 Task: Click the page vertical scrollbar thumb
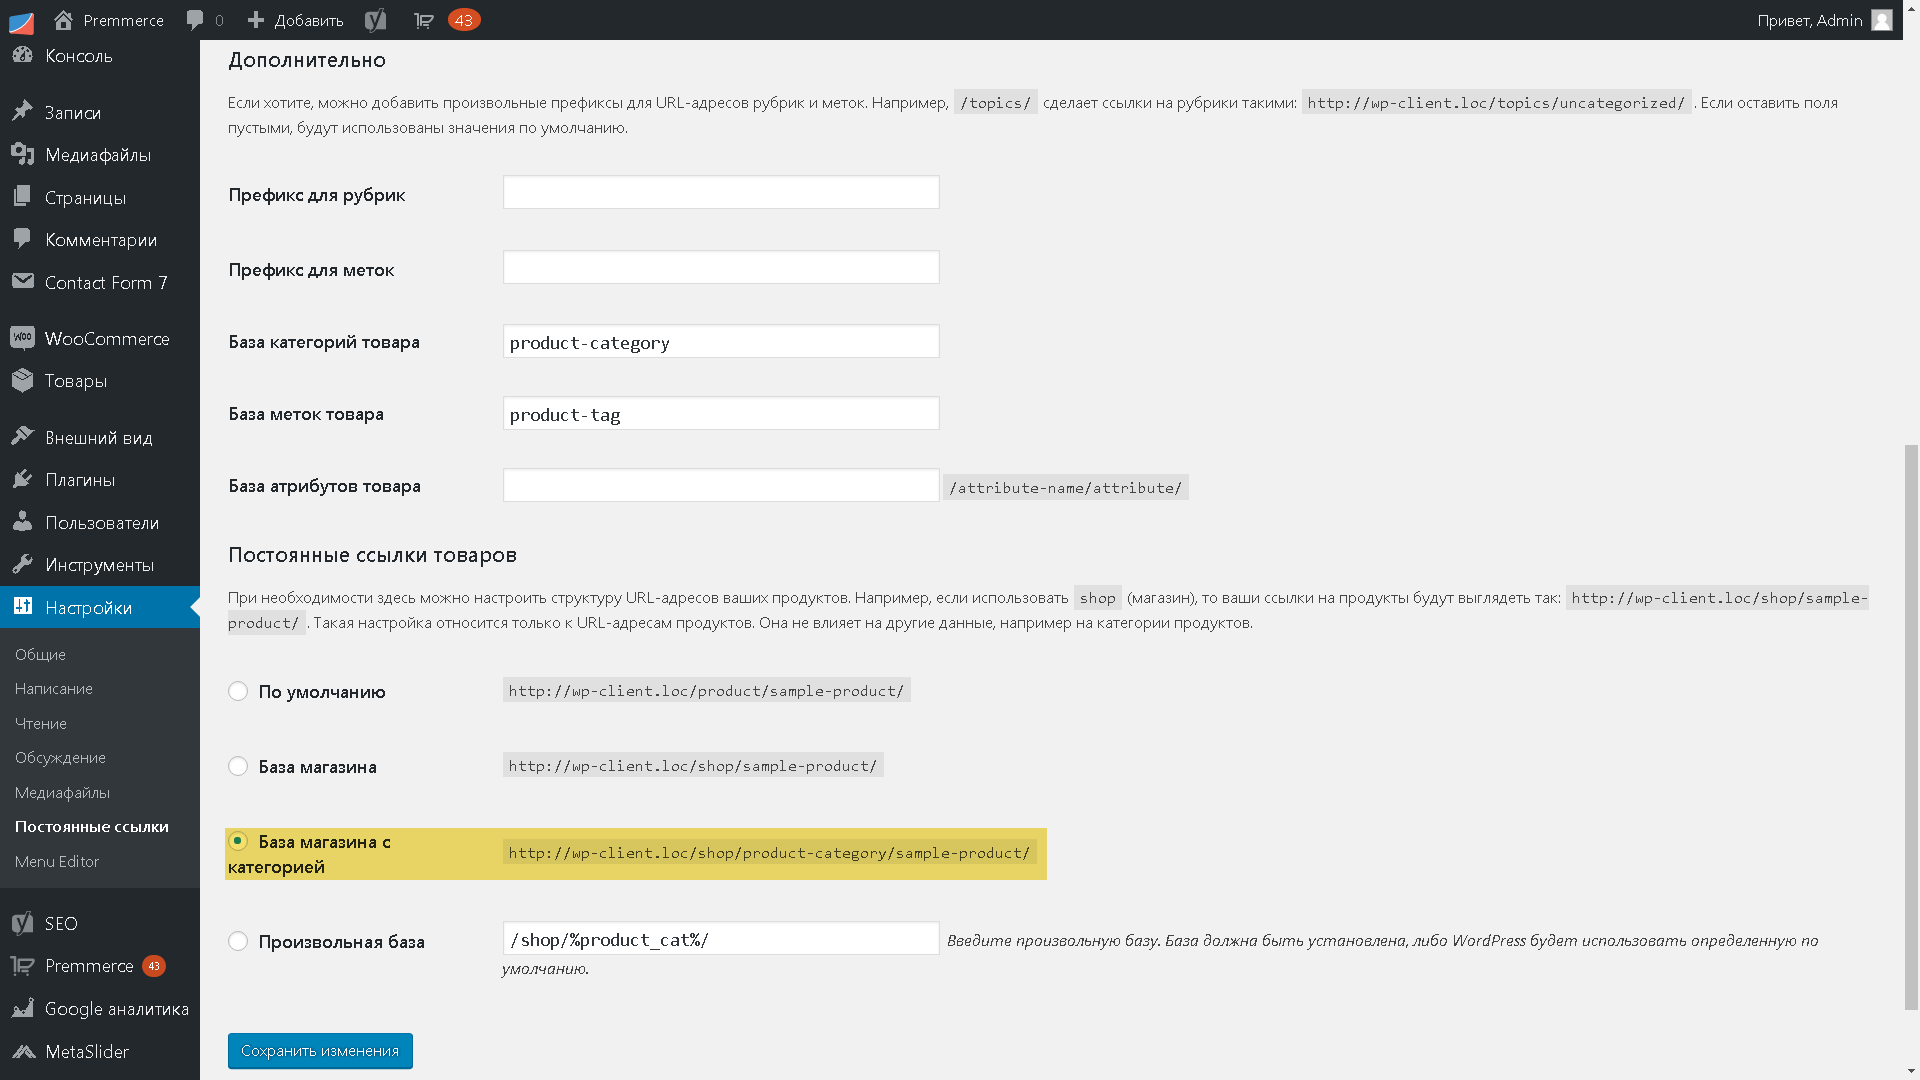[x=1911, y=727]
